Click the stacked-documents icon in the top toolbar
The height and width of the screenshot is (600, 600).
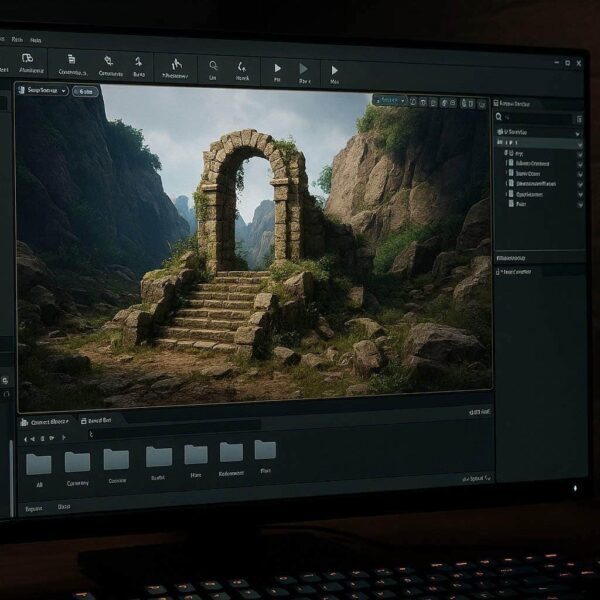pos(72,59)
